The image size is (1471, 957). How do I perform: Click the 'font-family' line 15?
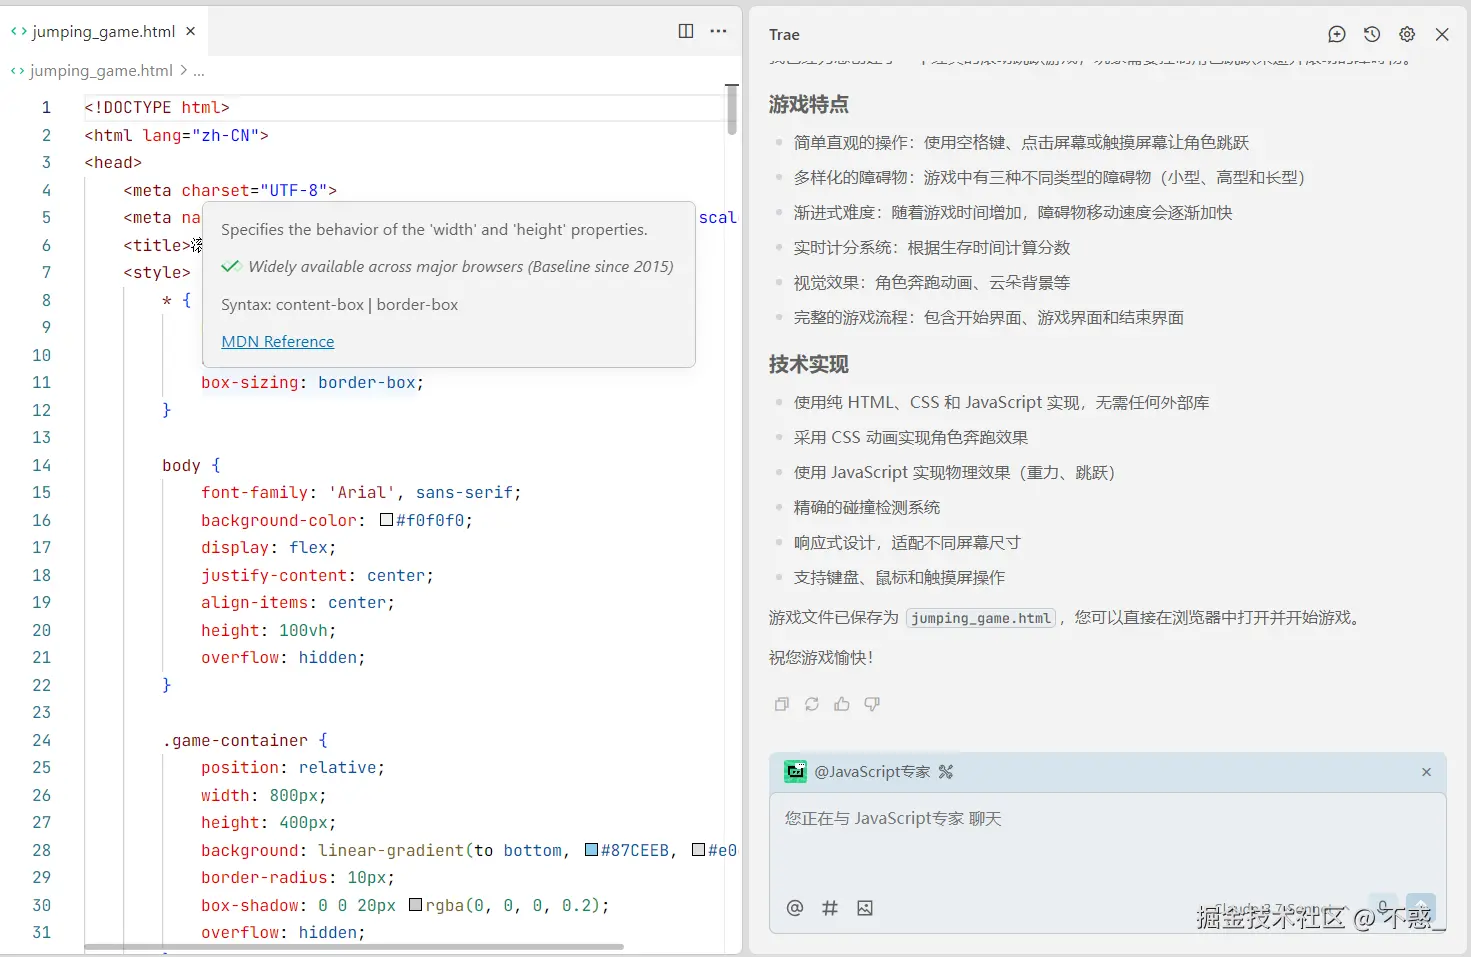pos(361,492)
